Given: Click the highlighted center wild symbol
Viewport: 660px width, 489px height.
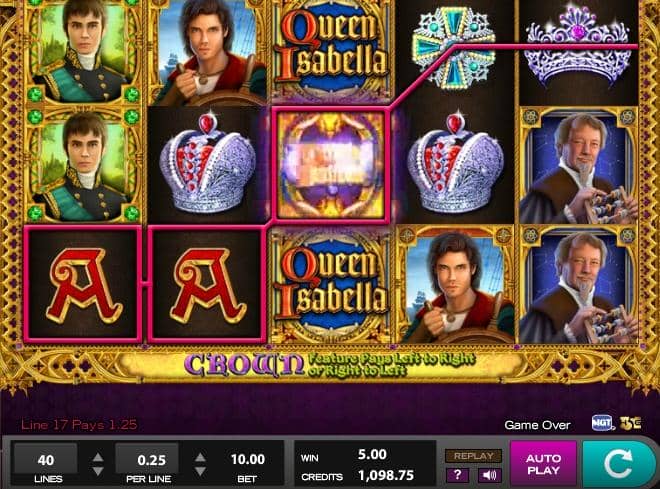Looking at the screenshot, I should click(x=330, y=164).
